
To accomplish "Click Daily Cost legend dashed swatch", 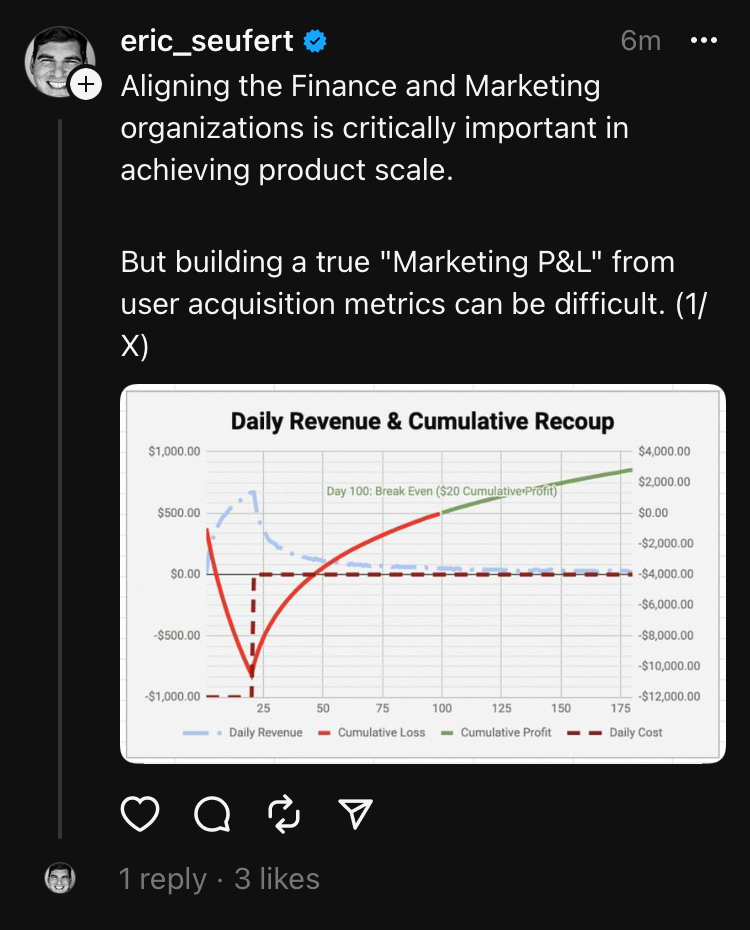I will [584, 733].
